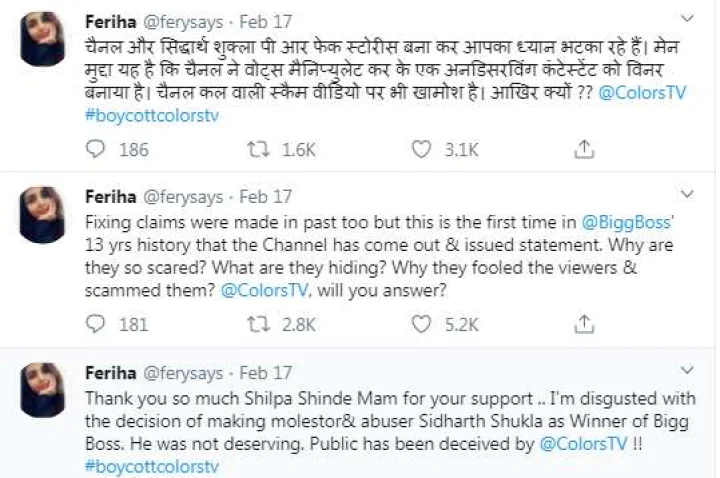Viewport: 720px width, 478px height.
Task: Retweet the tweet with 1.6K retweets
Action: [x=258, y=150]
